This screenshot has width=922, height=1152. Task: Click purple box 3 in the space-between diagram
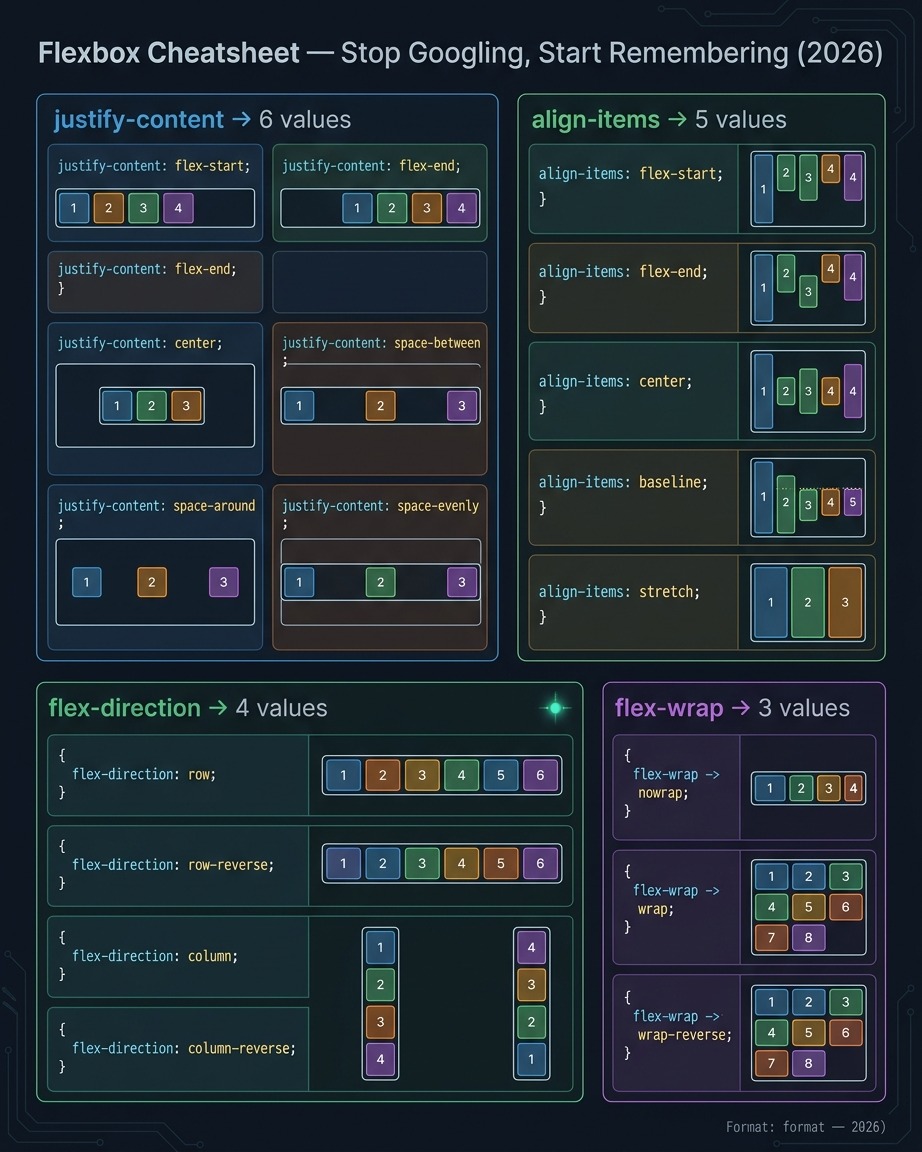click(x=461, y=406)
